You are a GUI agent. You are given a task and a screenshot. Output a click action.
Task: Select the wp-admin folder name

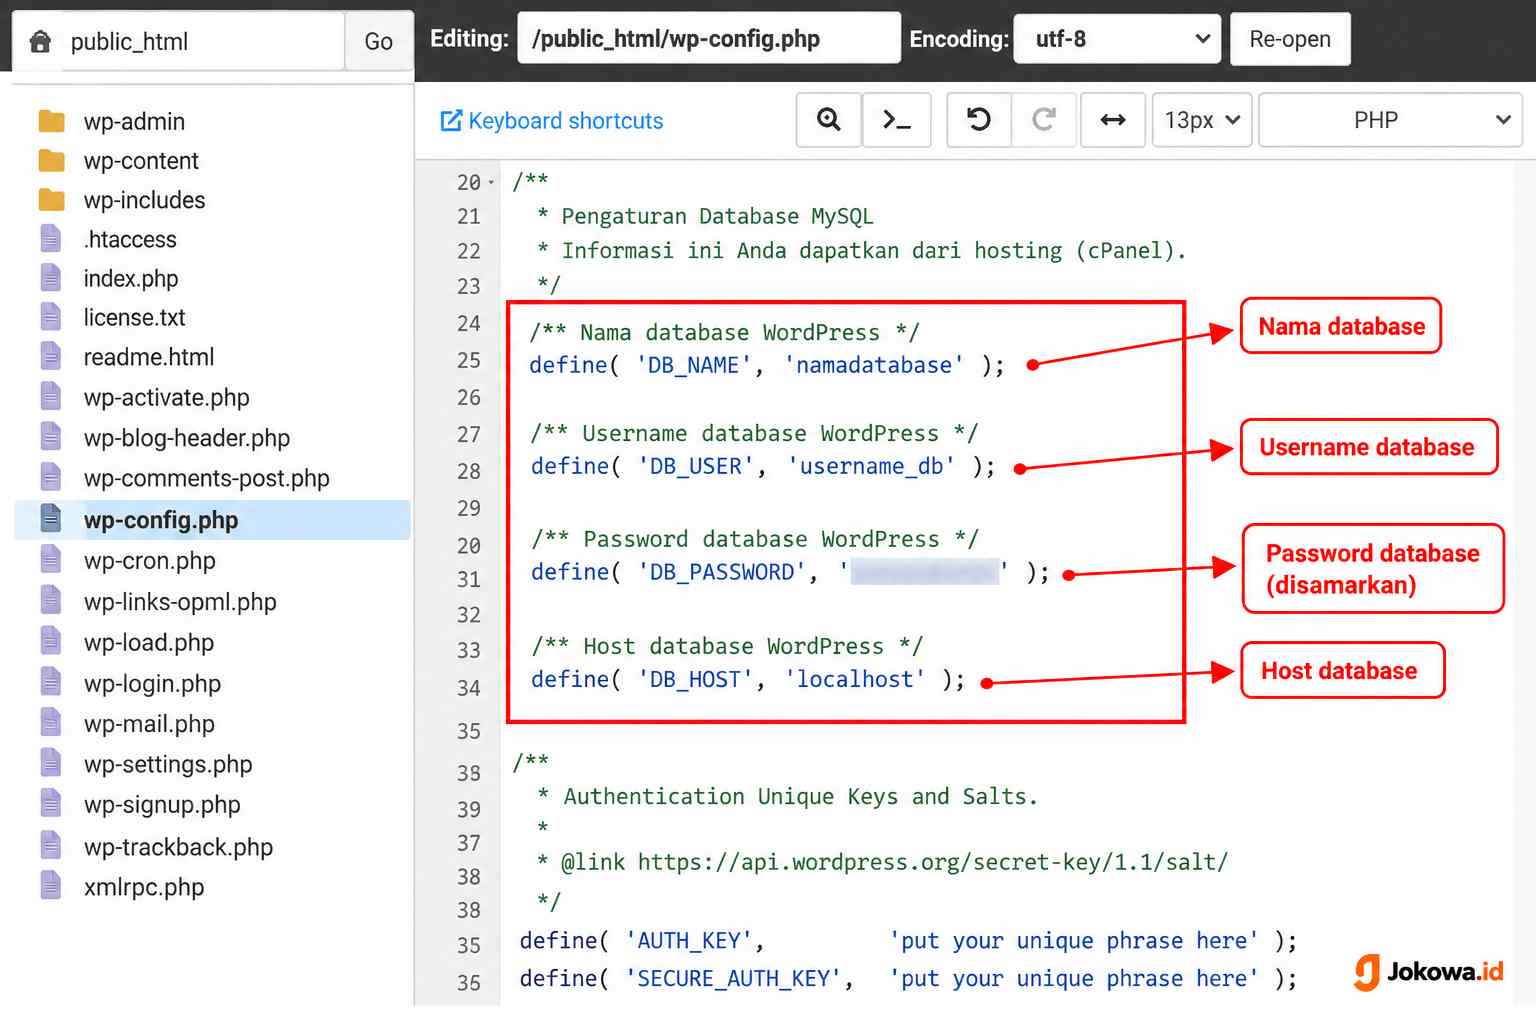coord(134,122)
